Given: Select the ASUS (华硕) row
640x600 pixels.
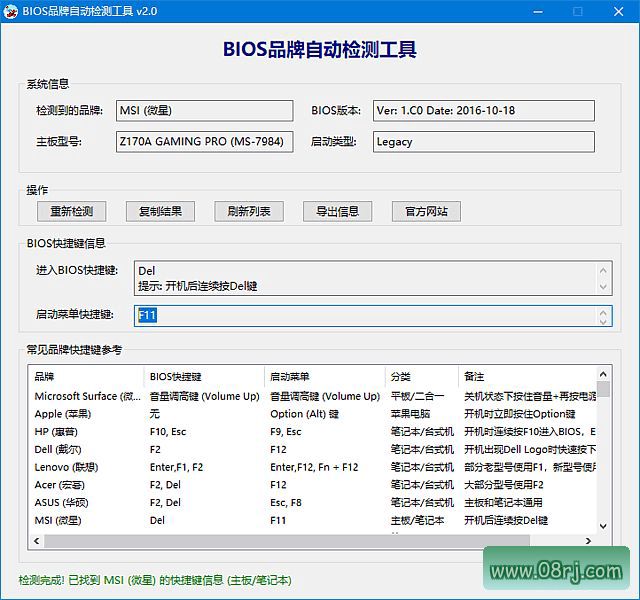Looking at the screenshot, I should tap(312, 502).
